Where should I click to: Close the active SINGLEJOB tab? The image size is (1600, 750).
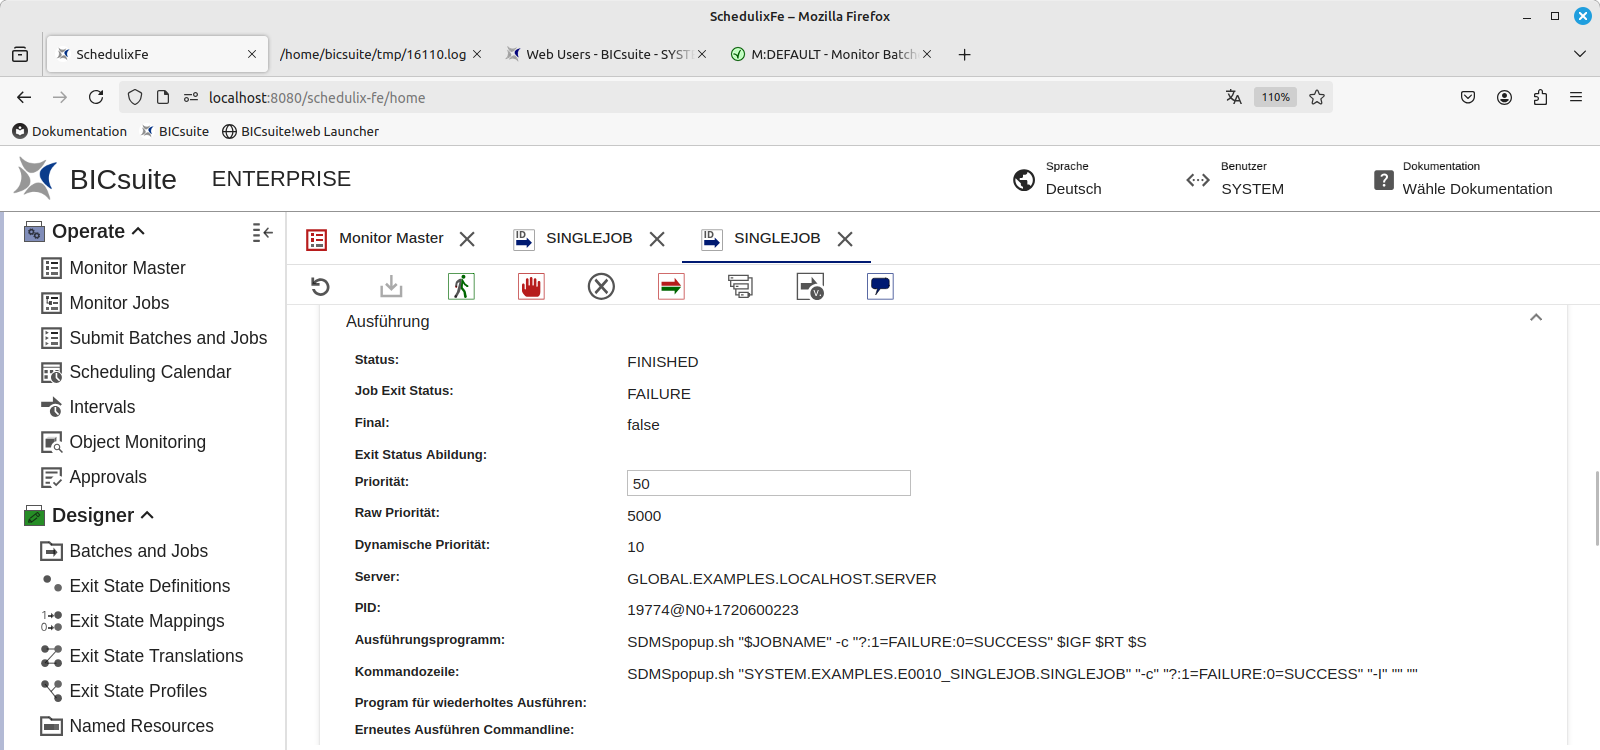point(845,239)
